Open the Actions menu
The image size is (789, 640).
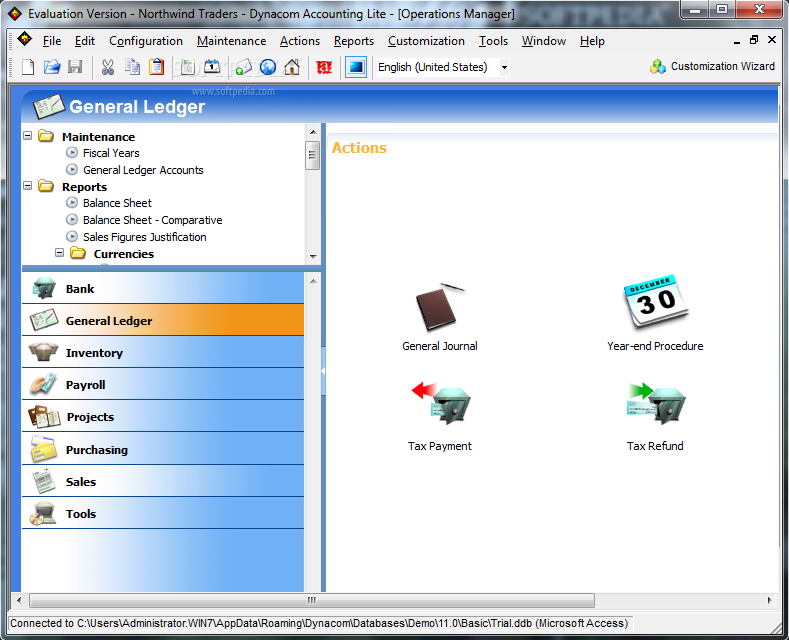click(x=300, y=41)
